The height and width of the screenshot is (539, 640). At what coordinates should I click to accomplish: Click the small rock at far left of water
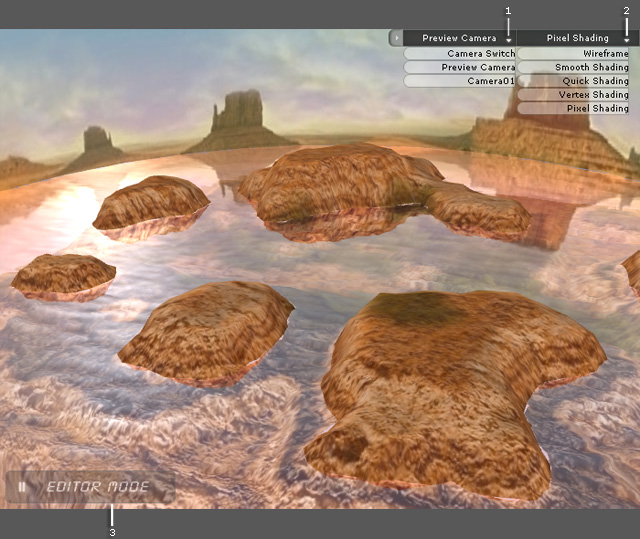tap(62, 274)
